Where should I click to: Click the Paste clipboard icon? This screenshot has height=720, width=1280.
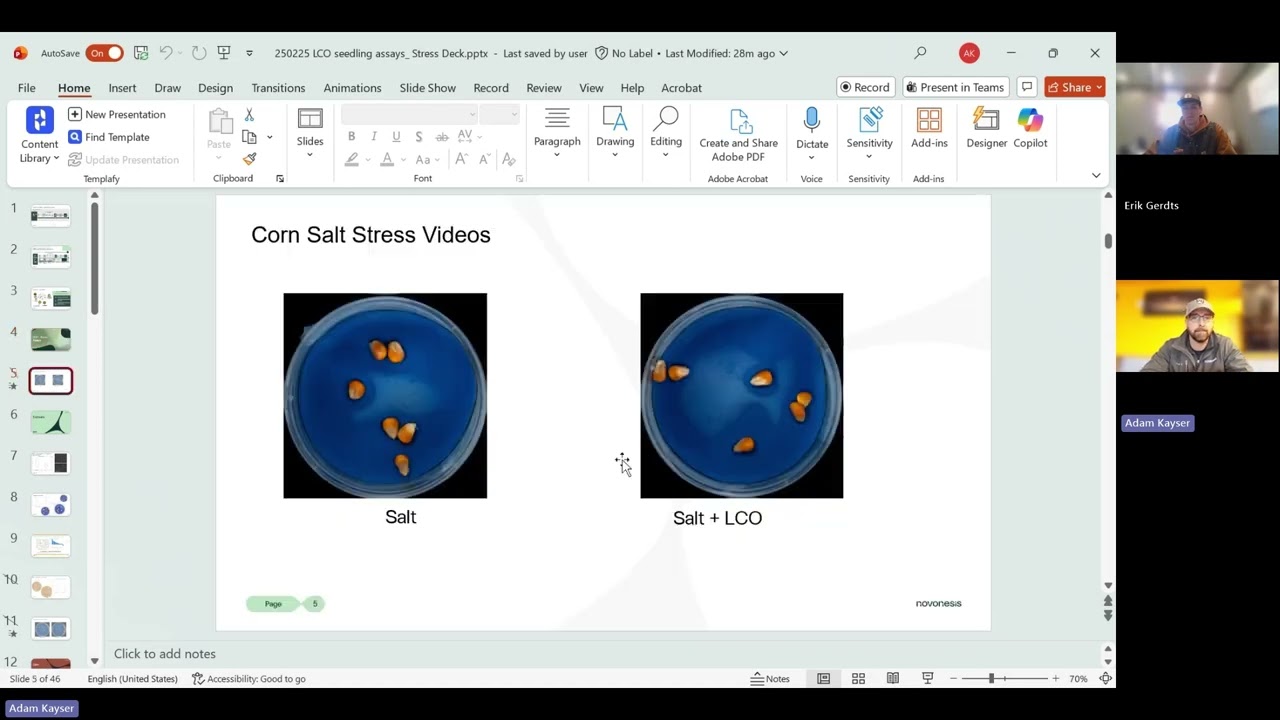coord(219,122)
